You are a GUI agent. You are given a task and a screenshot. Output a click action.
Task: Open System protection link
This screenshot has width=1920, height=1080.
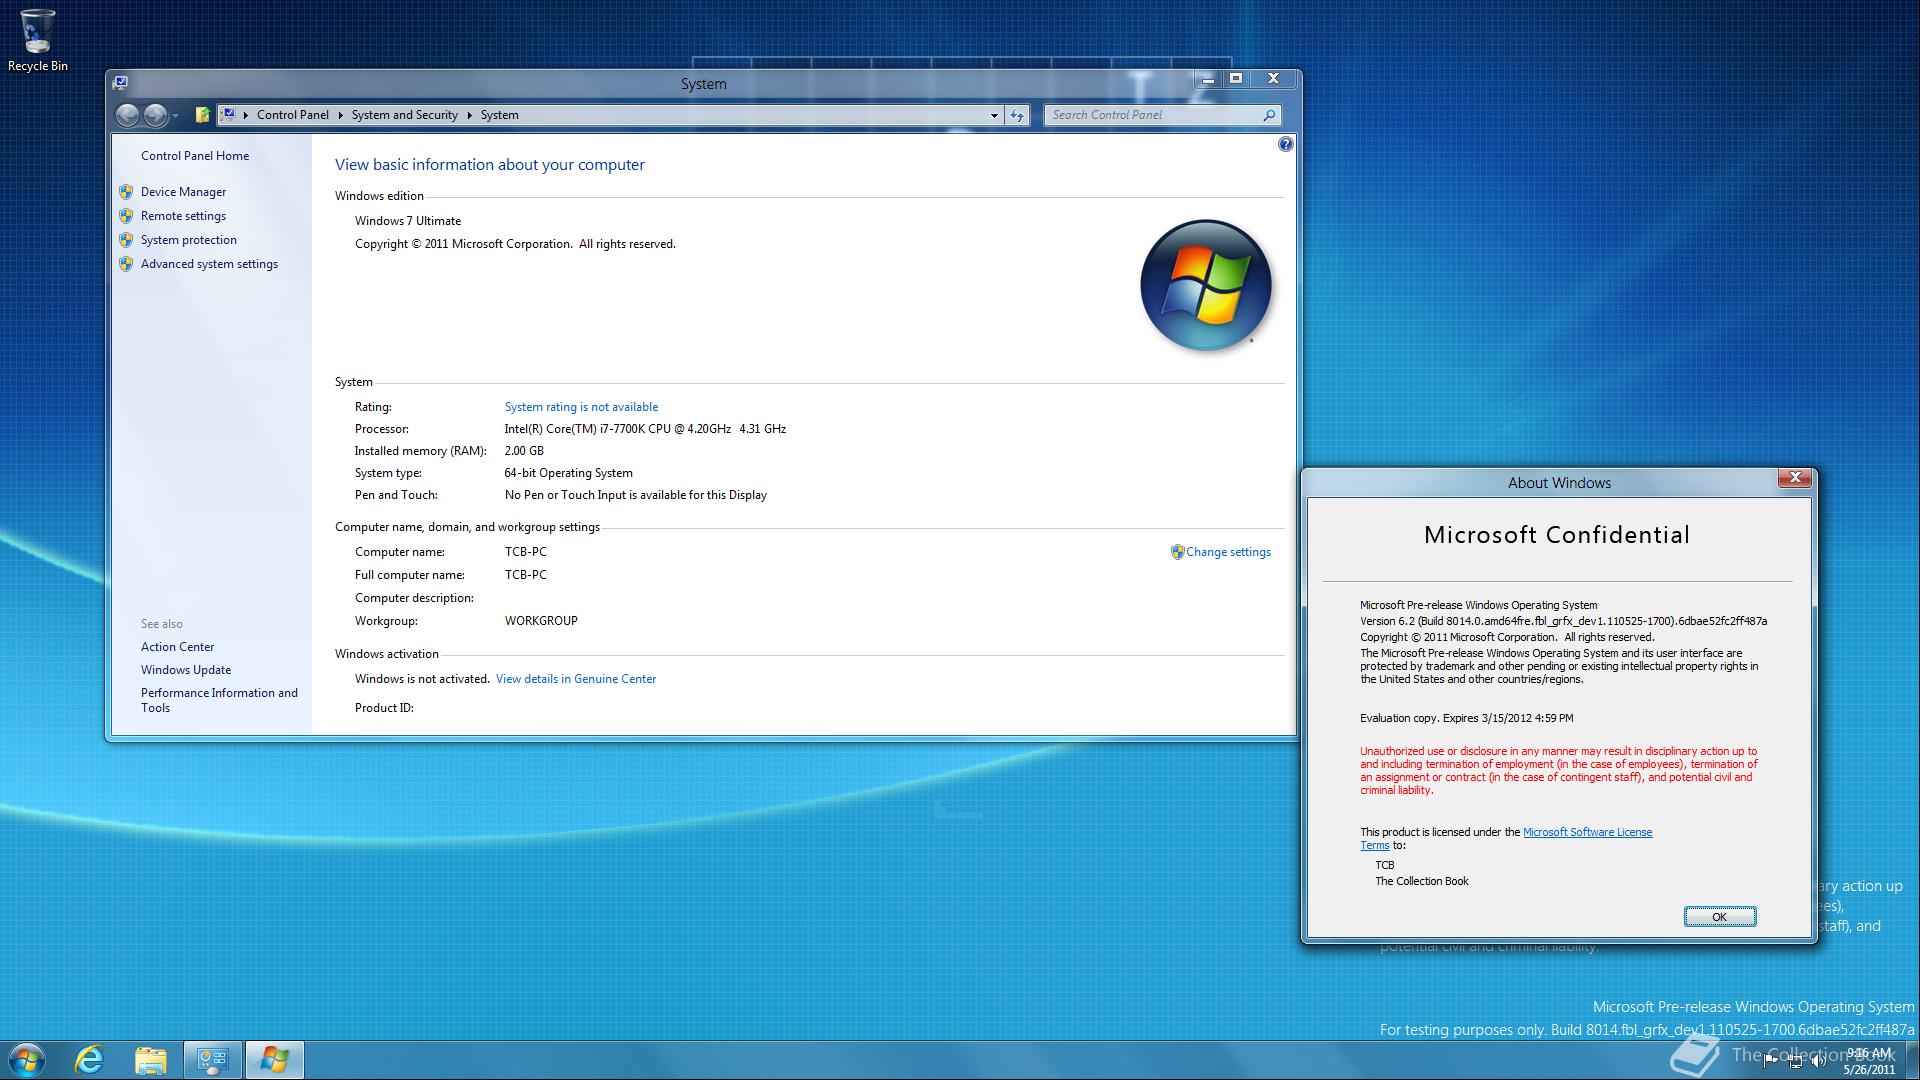[189, 240]
